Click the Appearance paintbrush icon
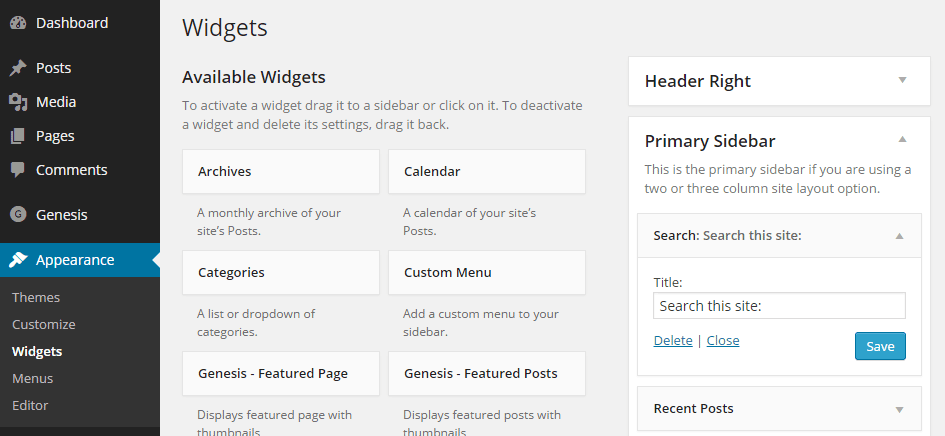This screenshot has width=945, height=436. tap(18, 260)
